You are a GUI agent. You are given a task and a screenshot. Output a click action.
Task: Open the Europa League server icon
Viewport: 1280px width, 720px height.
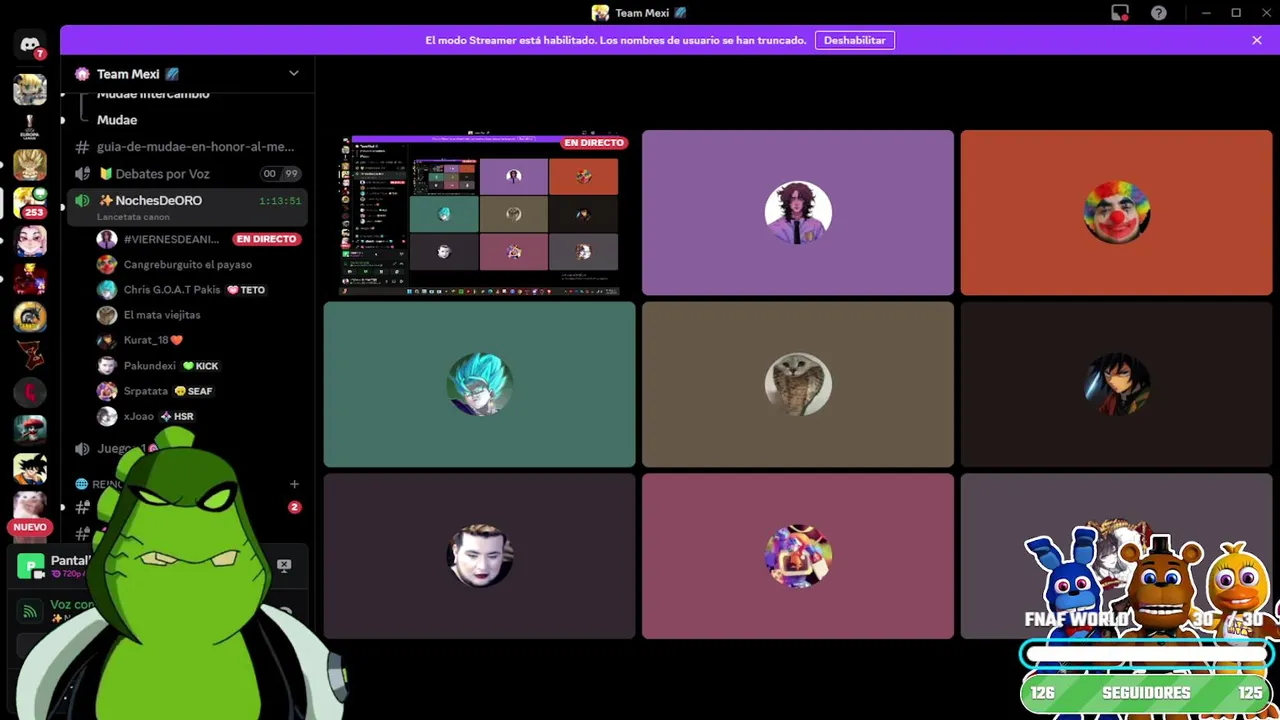[x=30, y=127]
